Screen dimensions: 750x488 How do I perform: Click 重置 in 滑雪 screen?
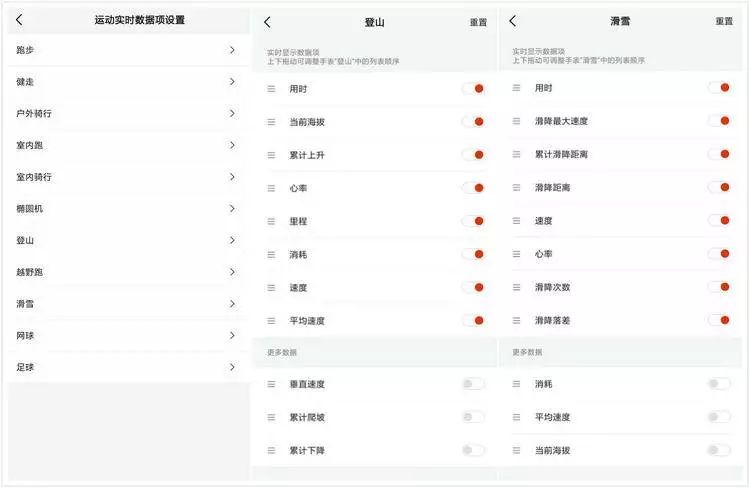[724, 21]
